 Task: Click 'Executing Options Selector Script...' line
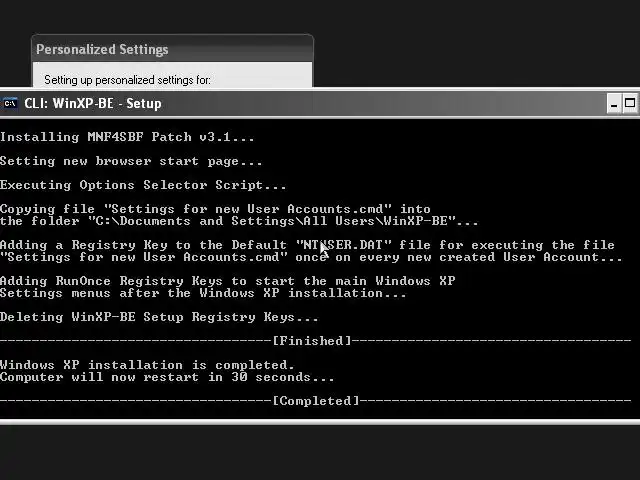[143, 185]
